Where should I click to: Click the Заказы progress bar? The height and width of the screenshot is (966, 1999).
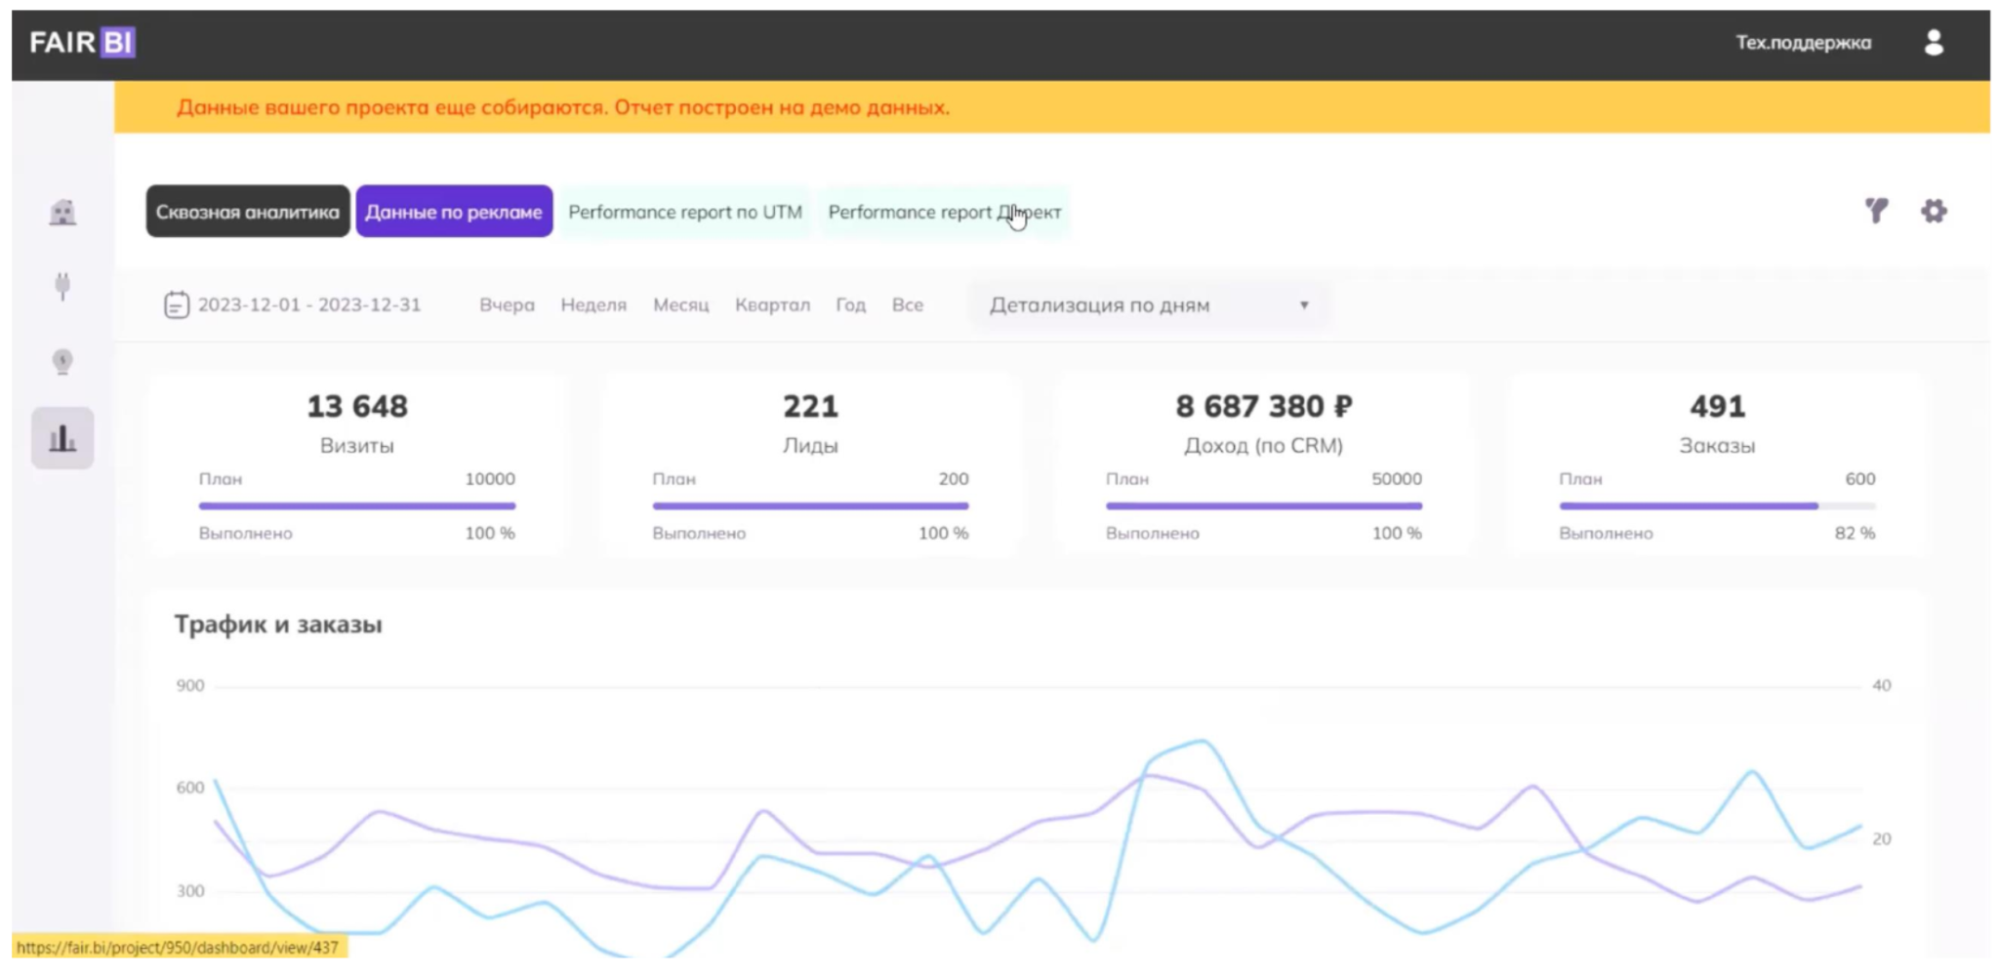pos(1716,506)
